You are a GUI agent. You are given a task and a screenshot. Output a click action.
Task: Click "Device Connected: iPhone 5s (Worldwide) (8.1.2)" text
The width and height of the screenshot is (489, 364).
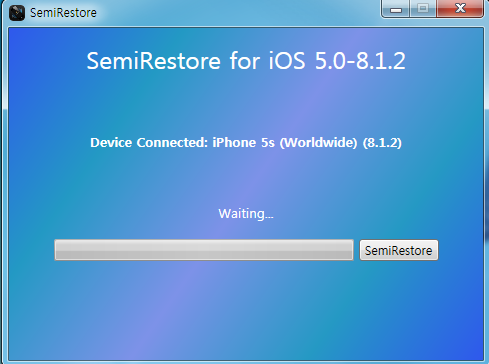coord(246,143)
